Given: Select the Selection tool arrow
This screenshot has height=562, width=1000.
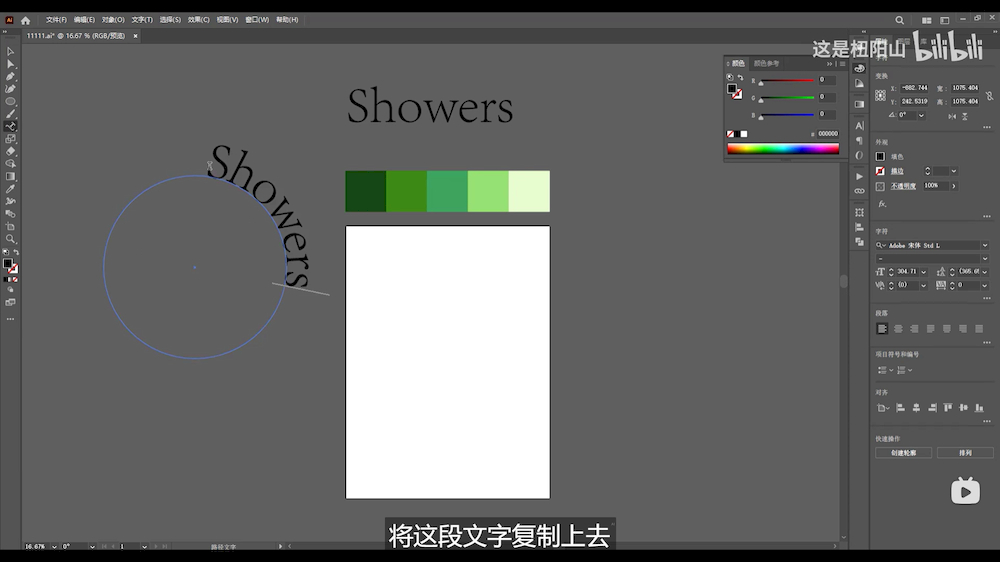Looking at the screenshot, I should (x=10, y=52).
